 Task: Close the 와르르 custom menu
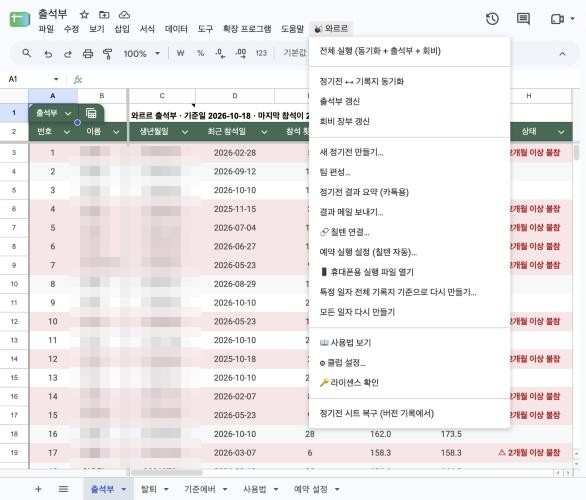[331, 29]
